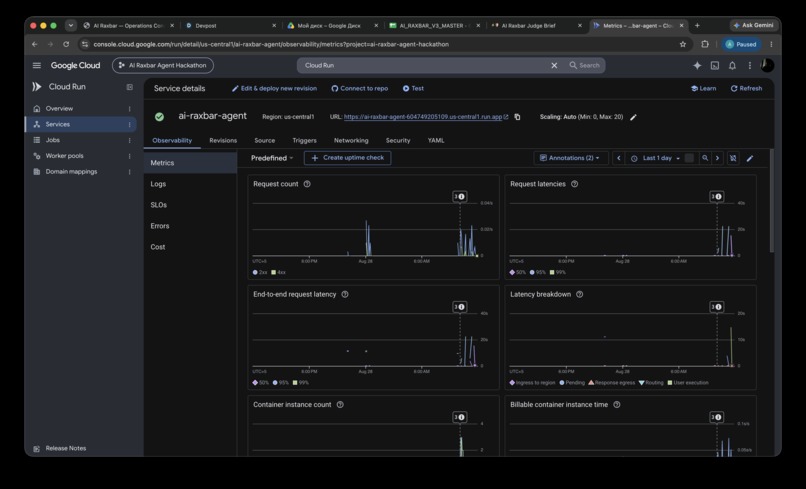The height and width of the screenshot is (489, 806).
Task: Open the Predefined dashboard dropdown
Action: point(272,158)
